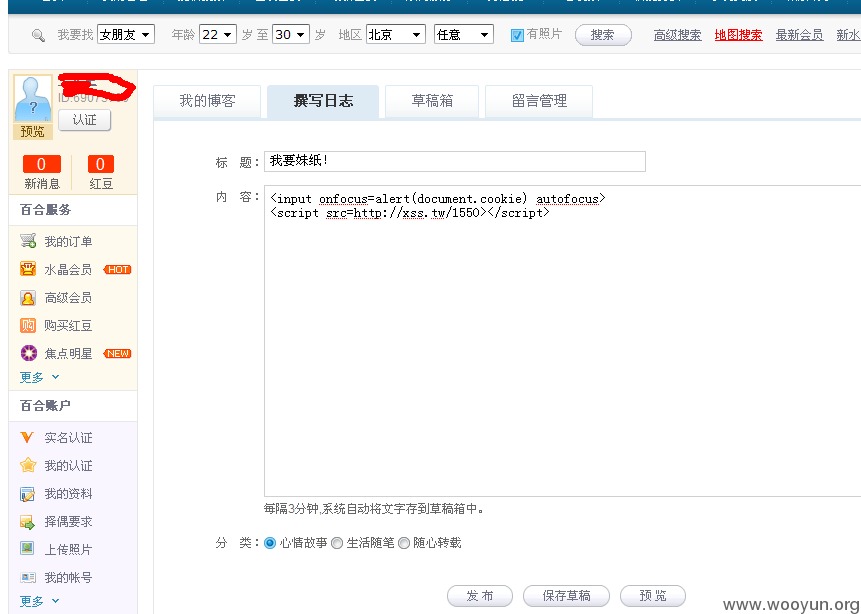The height and width of the screenshot is (614, 861).
Task: Click the 择偶要求 arrow icon
Action: (27, 522)
